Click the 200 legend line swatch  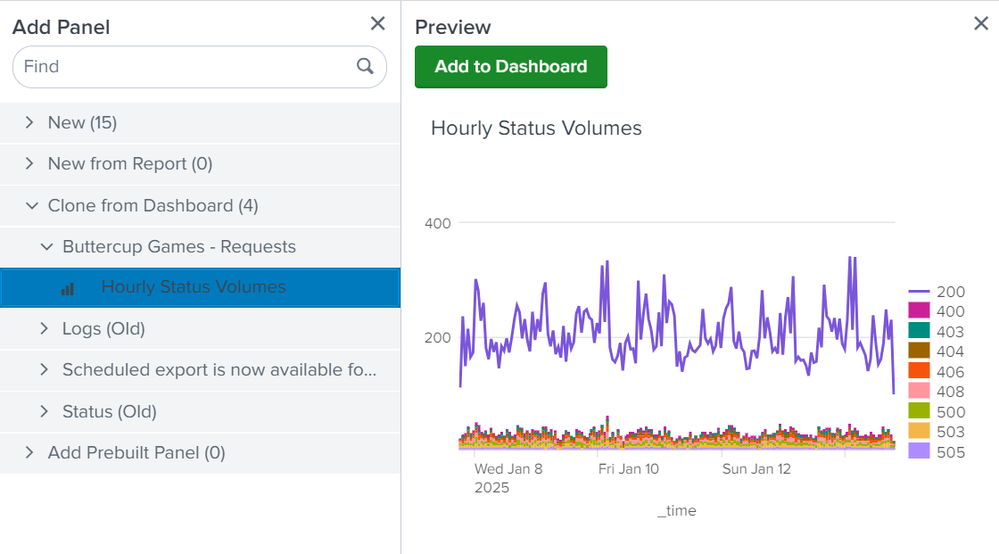919,292
